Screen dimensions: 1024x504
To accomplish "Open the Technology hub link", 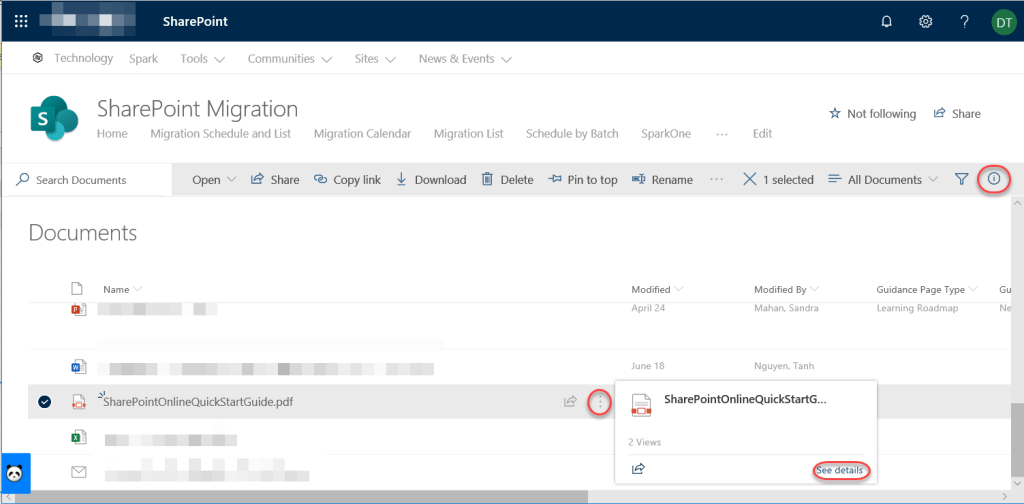I will (x=83, y=58).
